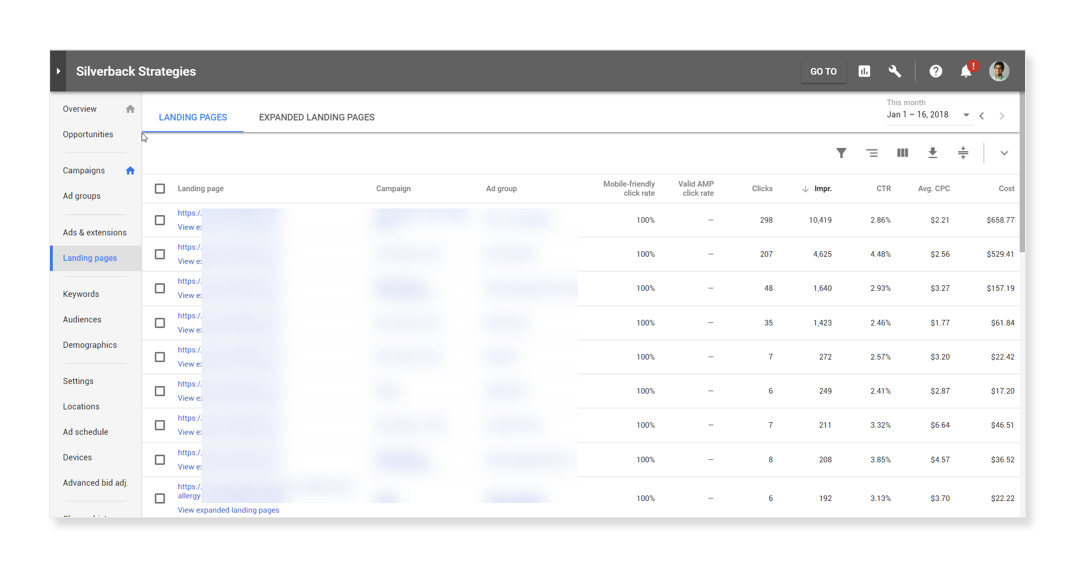Sort by the CTR column header
The width and height of the screenshot is (1075, 567).
(884, 189)
